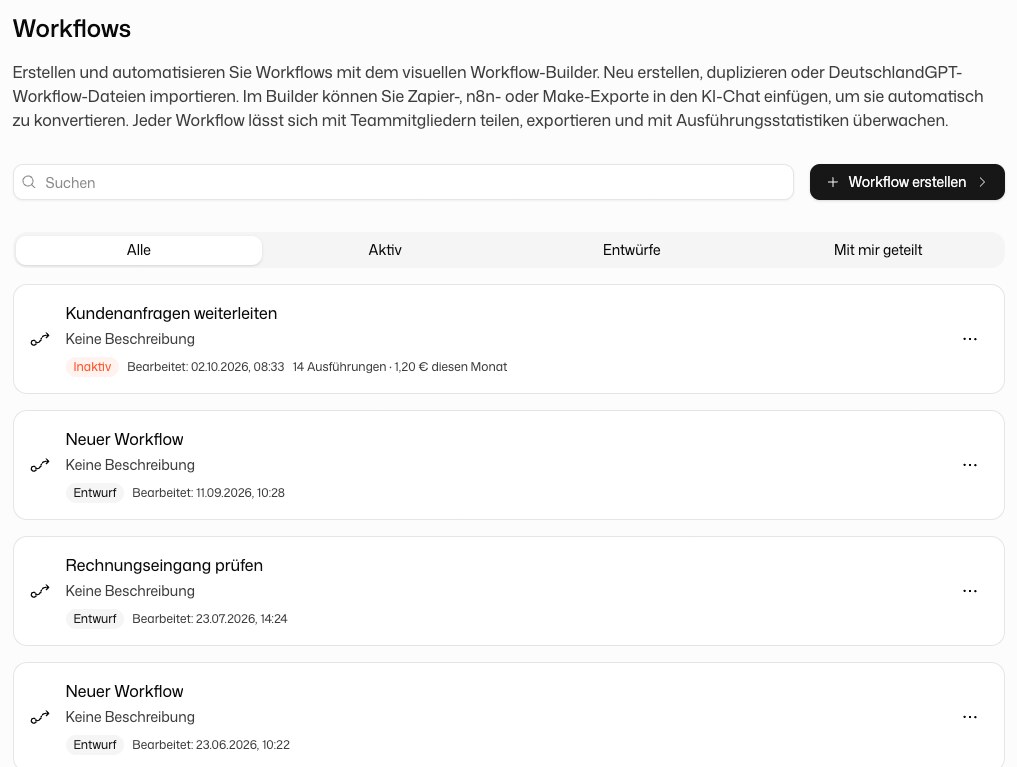Image resolution: width=1017 pixels, height=767 pixels.
Task: Switch to the Aktiv tab
Action: [x=385, y=250]
